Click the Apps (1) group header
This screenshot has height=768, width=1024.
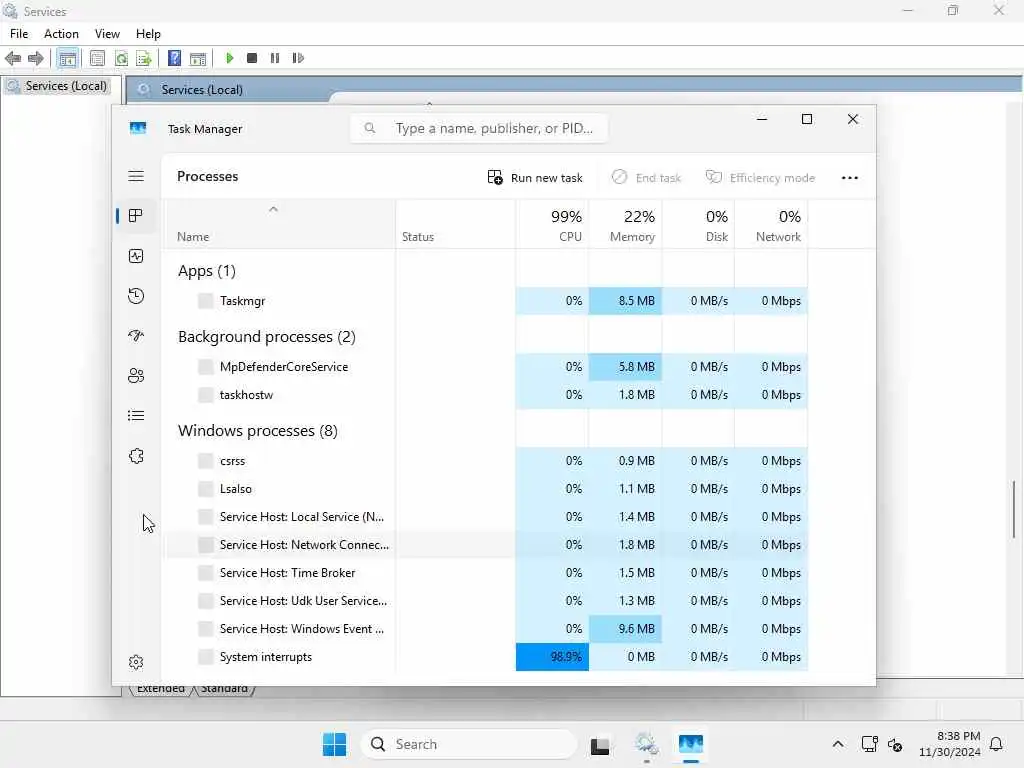206,271
